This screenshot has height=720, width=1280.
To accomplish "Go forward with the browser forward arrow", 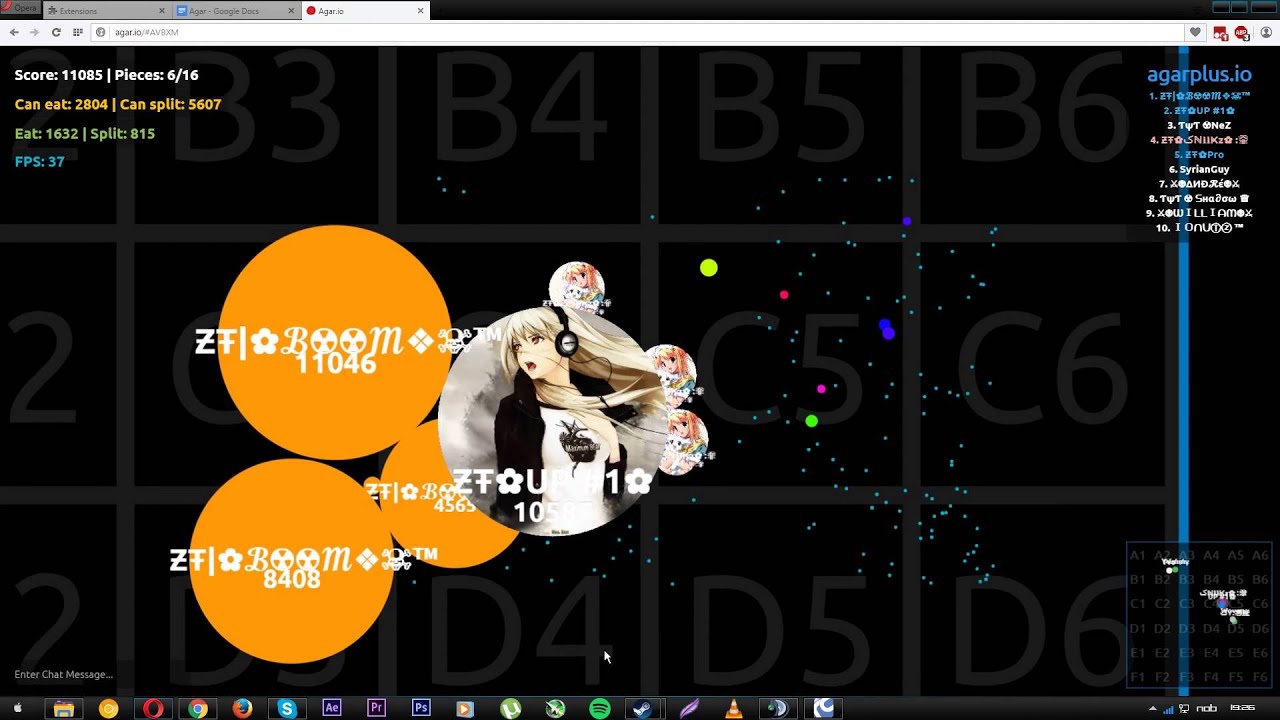I will (x=34, y=32).
